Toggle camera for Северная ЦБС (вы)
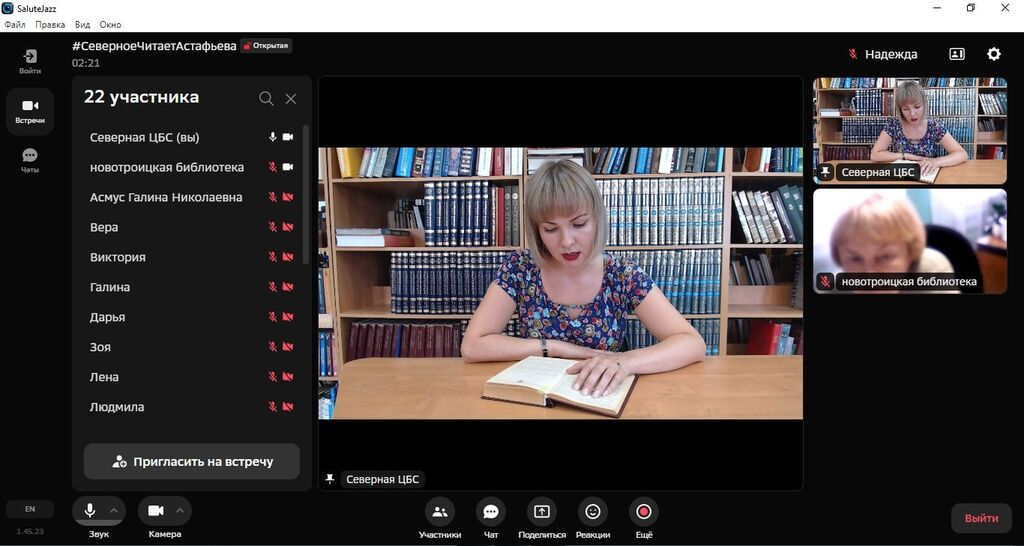Image resolution: width=1024 pixels, height=546 pixels. pos(288,137)
